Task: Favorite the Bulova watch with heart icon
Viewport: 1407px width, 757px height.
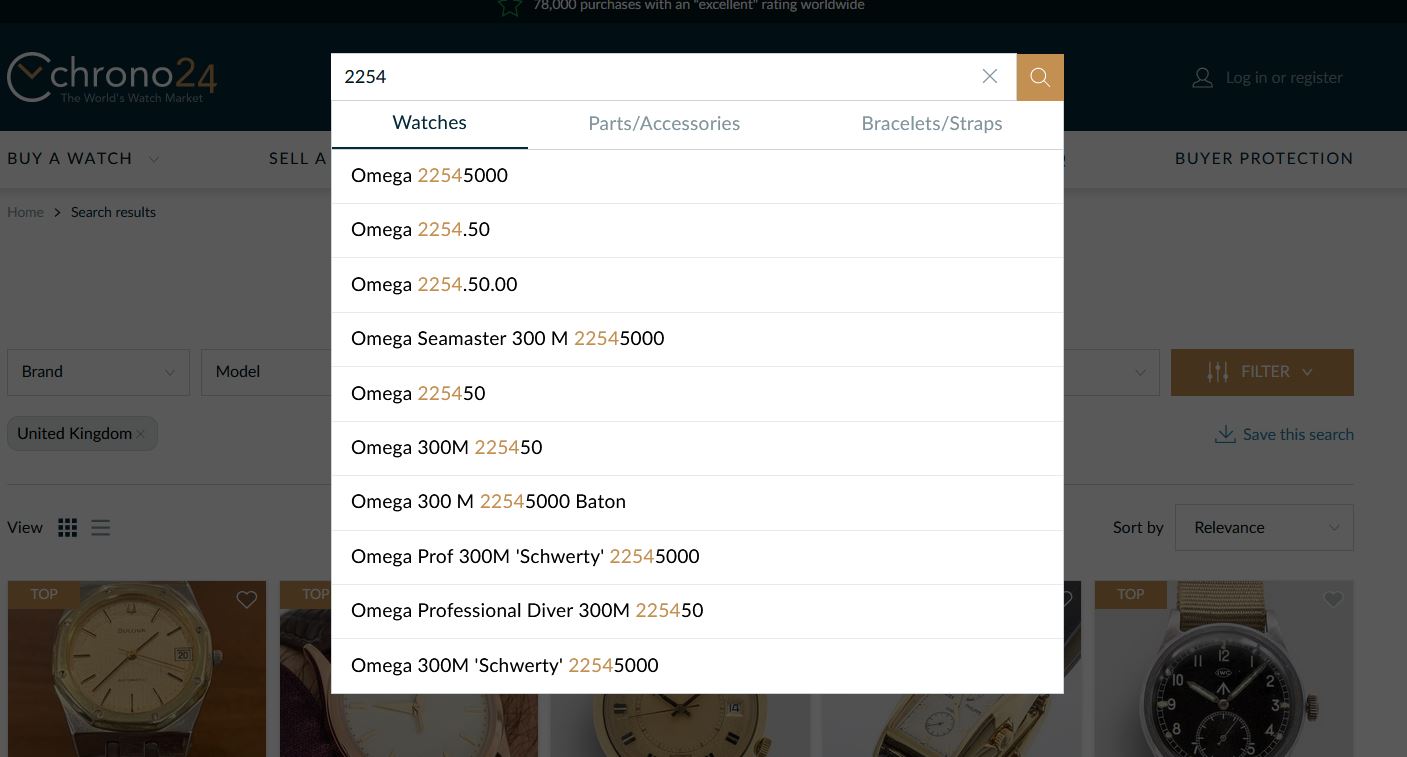Action: (x=247, y=599)
